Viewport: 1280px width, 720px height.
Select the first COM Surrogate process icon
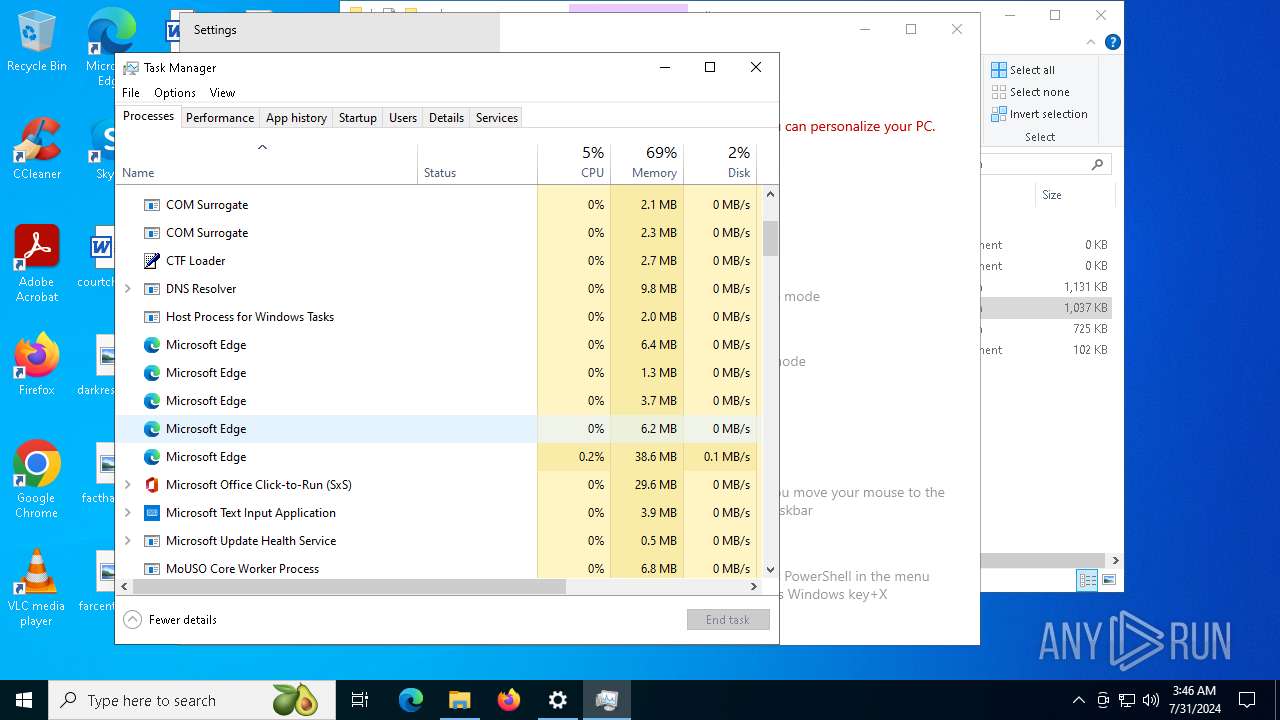[152, 205]
